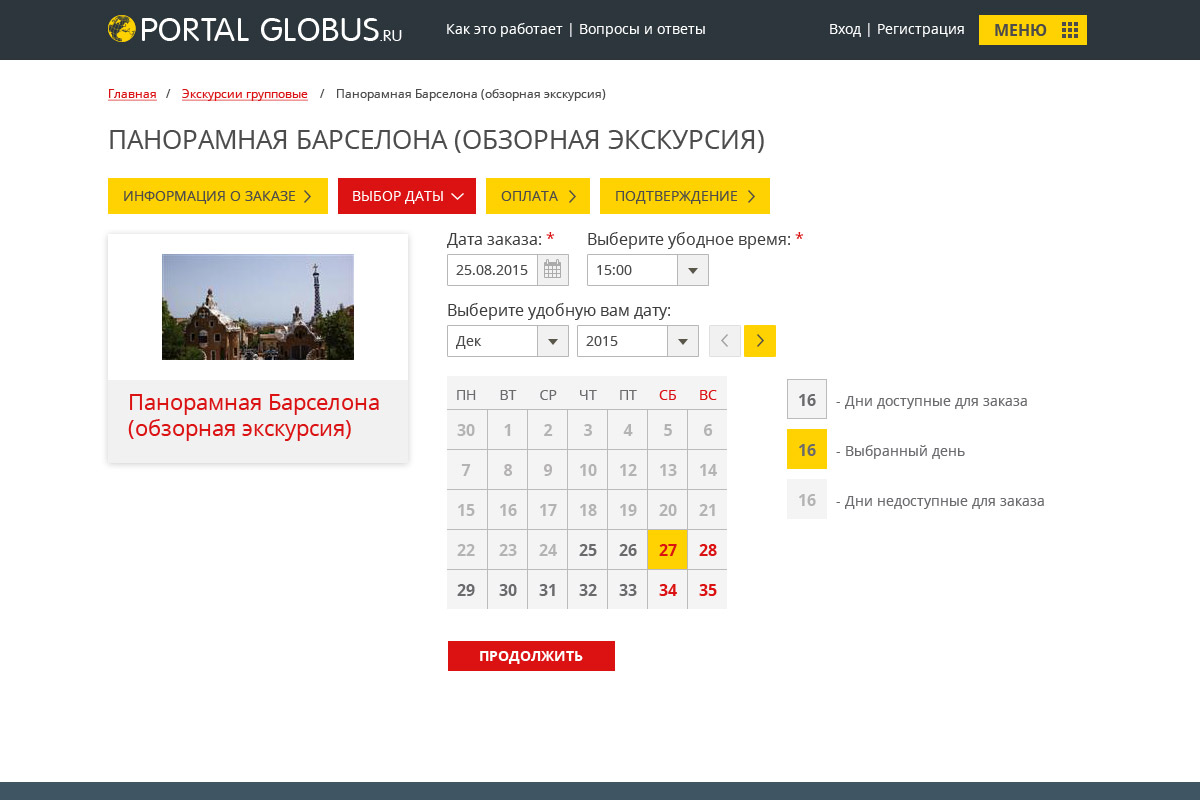Go to next month with right arrow
1200x800 pixels.
760,341
